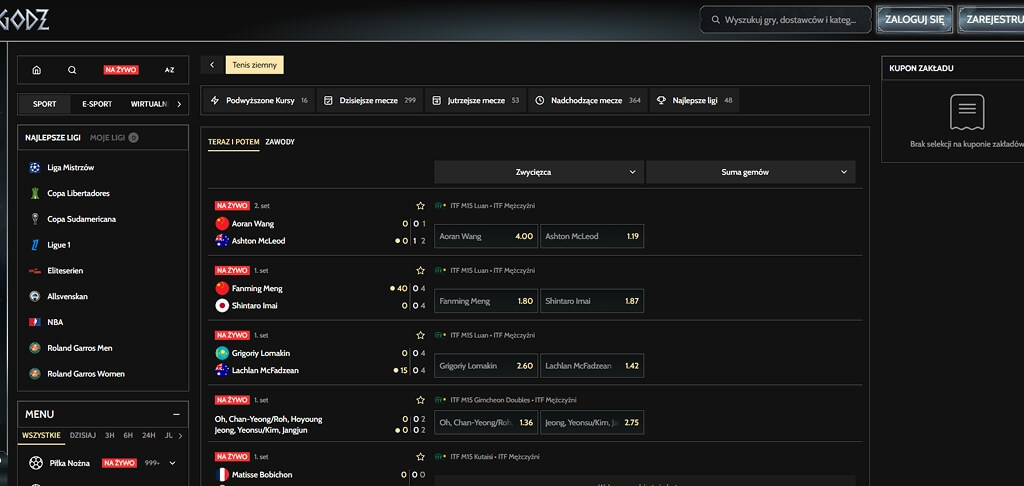Select 3H time filter
1024x486 pixels.
110,436
